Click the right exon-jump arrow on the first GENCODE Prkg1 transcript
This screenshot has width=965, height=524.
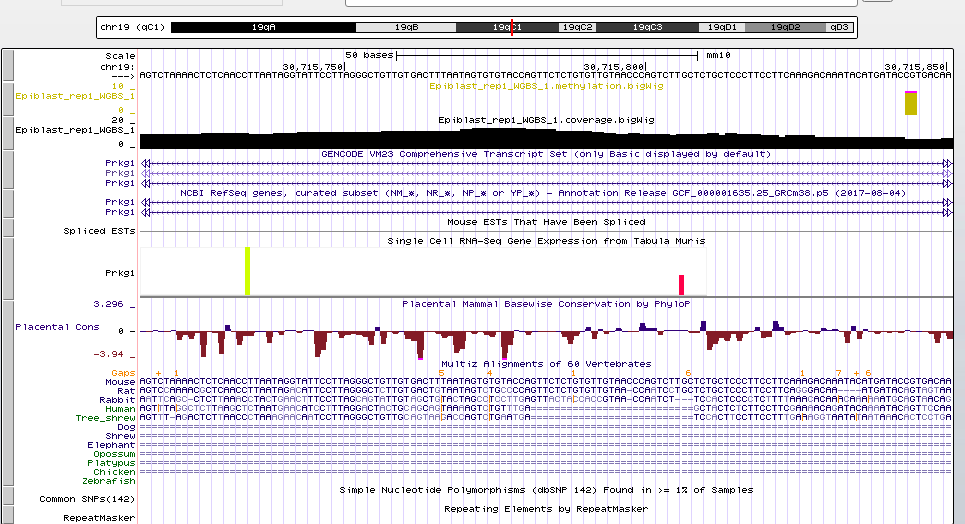tap(947, 163)
